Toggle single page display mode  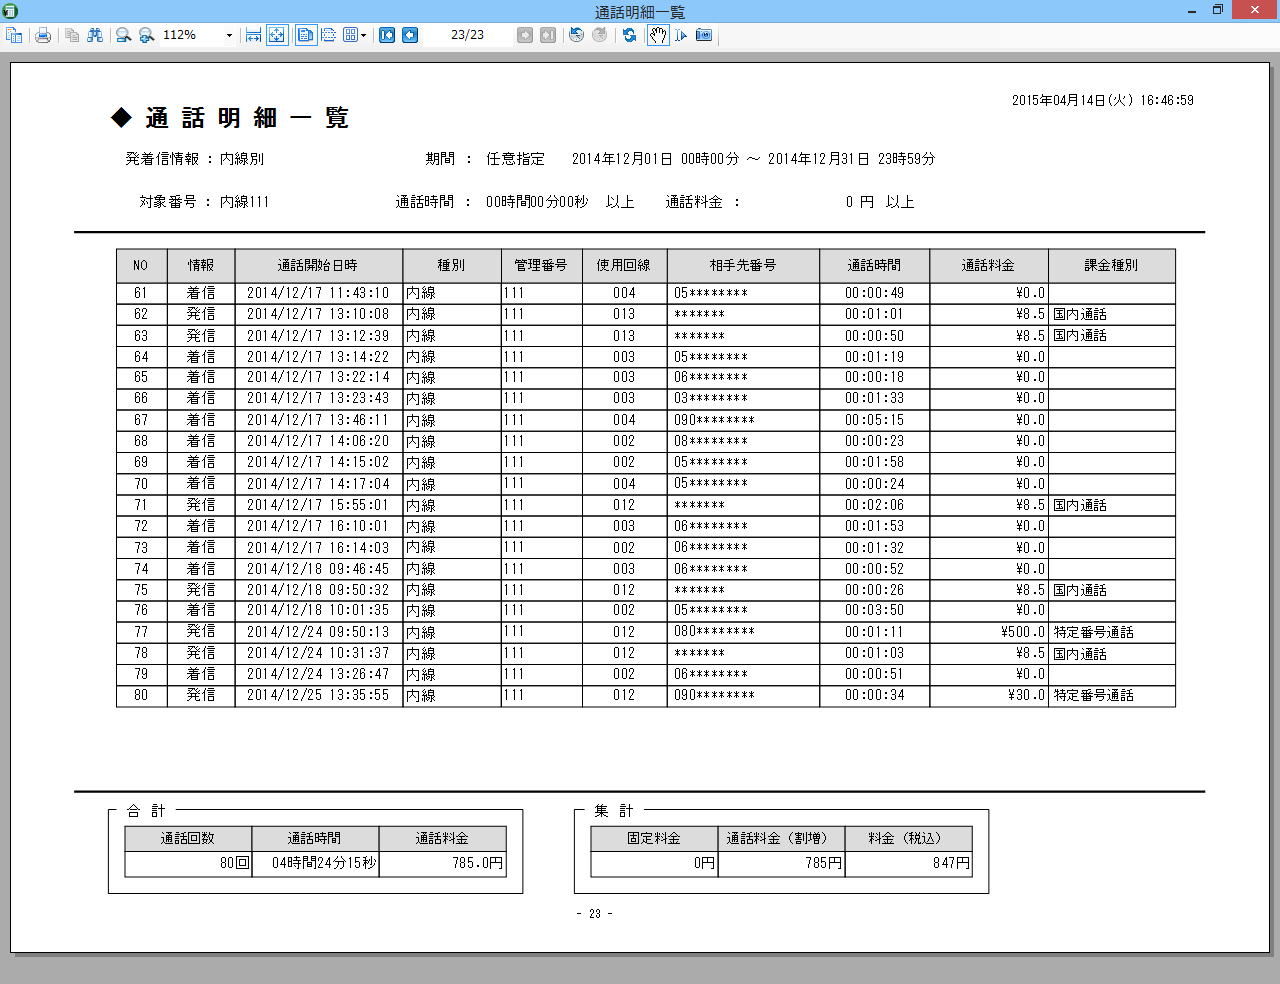click(x=305, y=35)
